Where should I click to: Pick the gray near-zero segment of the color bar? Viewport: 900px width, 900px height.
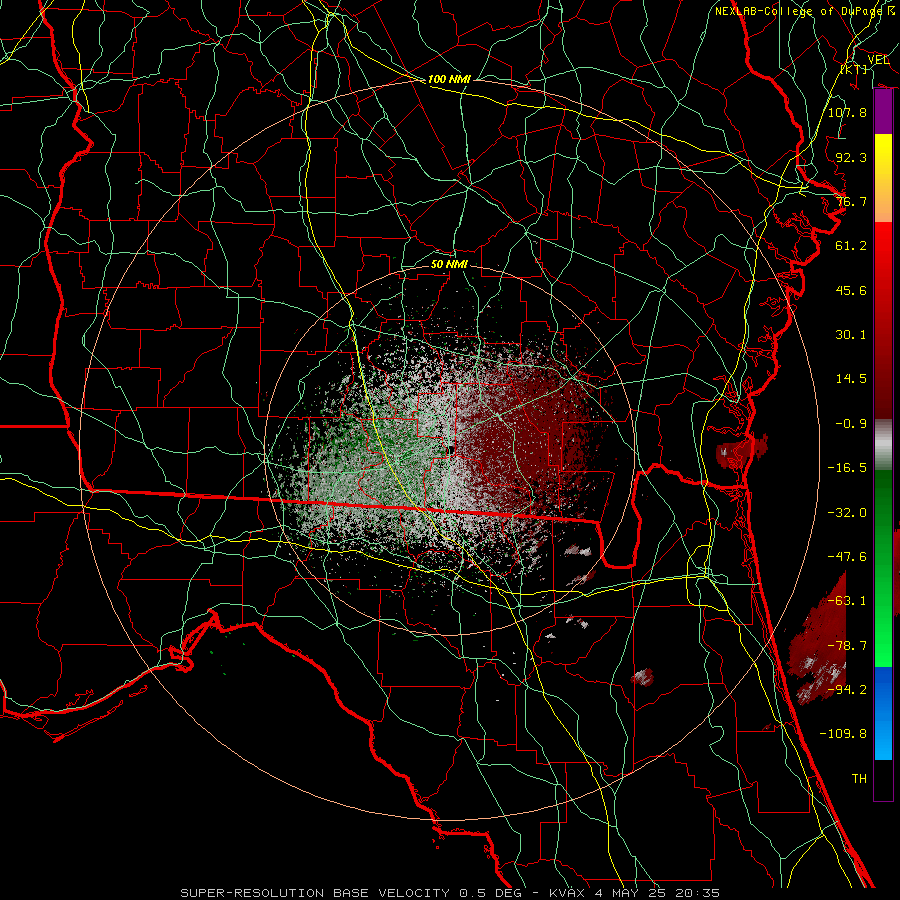883,444
